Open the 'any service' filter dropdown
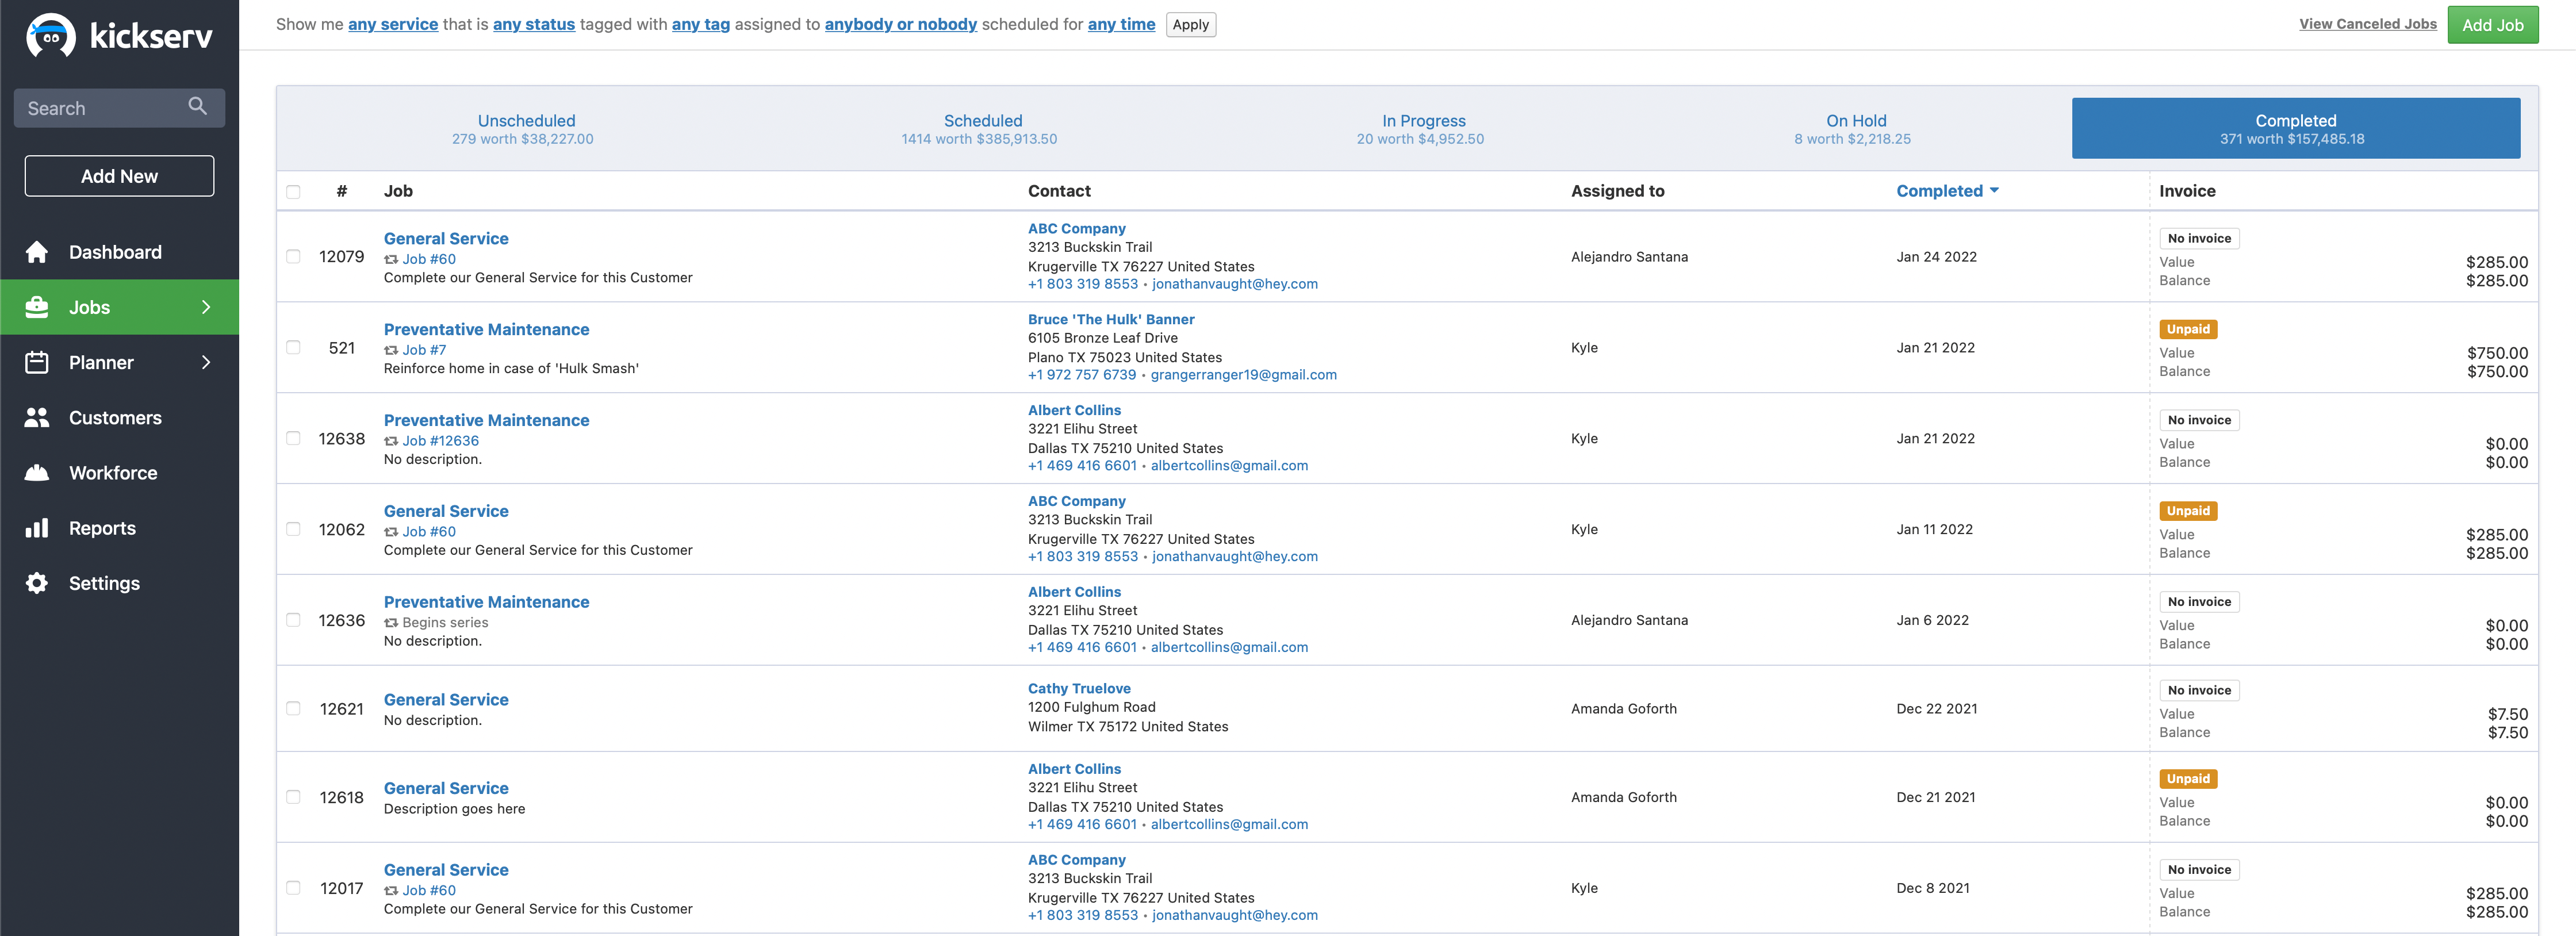 (x=393, y=24)
